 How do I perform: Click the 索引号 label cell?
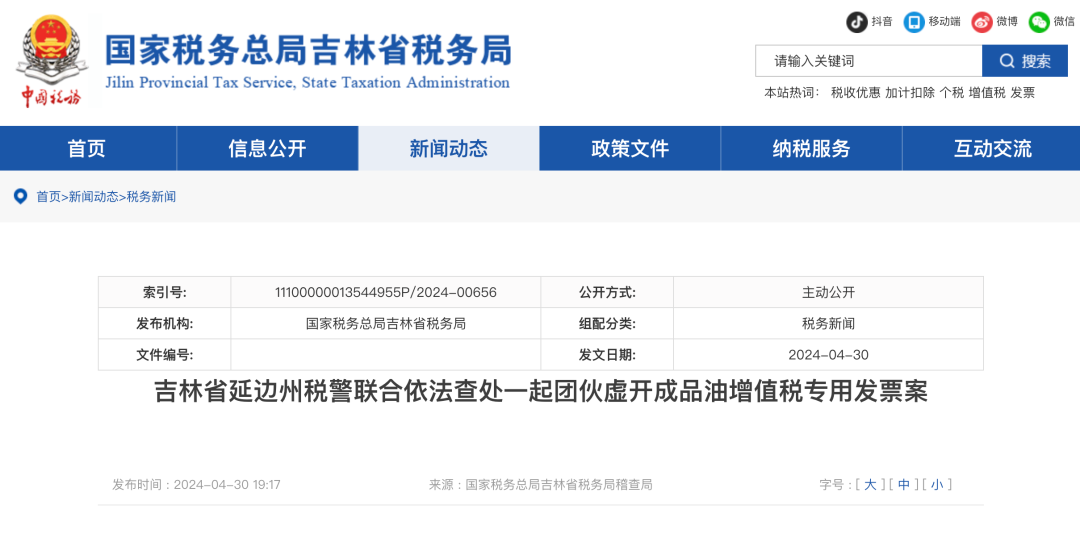coord(165,292)
